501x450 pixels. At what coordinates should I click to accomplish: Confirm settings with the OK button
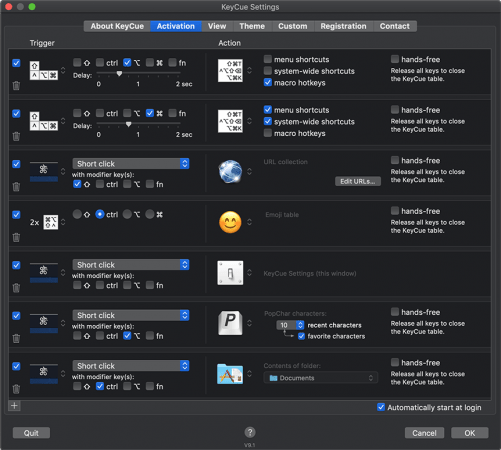tap(470, 433)
